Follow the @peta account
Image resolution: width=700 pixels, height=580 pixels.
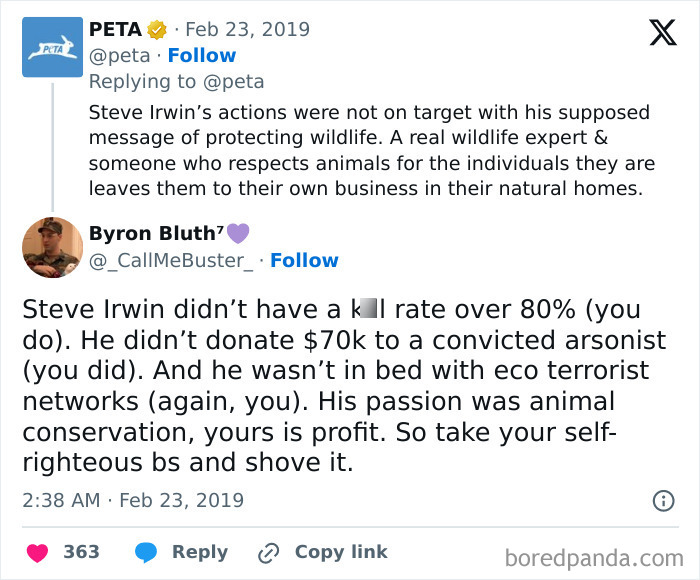[202, 56]
